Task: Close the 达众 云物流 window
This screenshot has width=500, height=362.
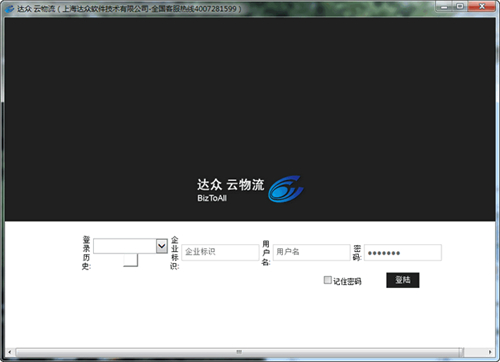Action: [x=482, y=6]
